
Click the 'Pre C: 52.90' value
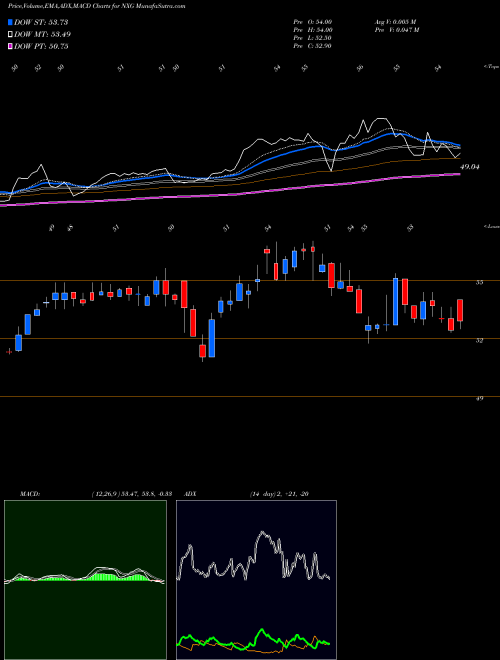tap(314, 46)
